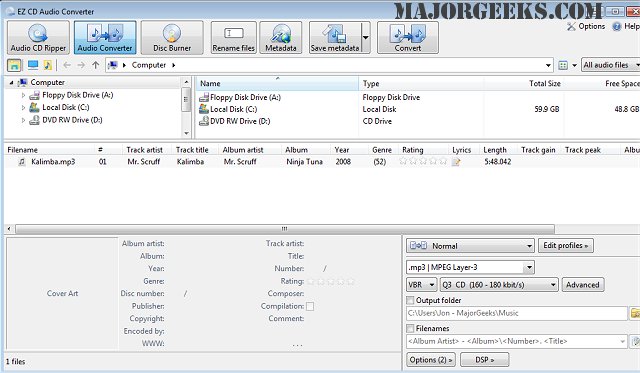This screenshot has height=373, width=640.
Task: Click the Convert toolbar button
Action: click(x=408, y=38)
